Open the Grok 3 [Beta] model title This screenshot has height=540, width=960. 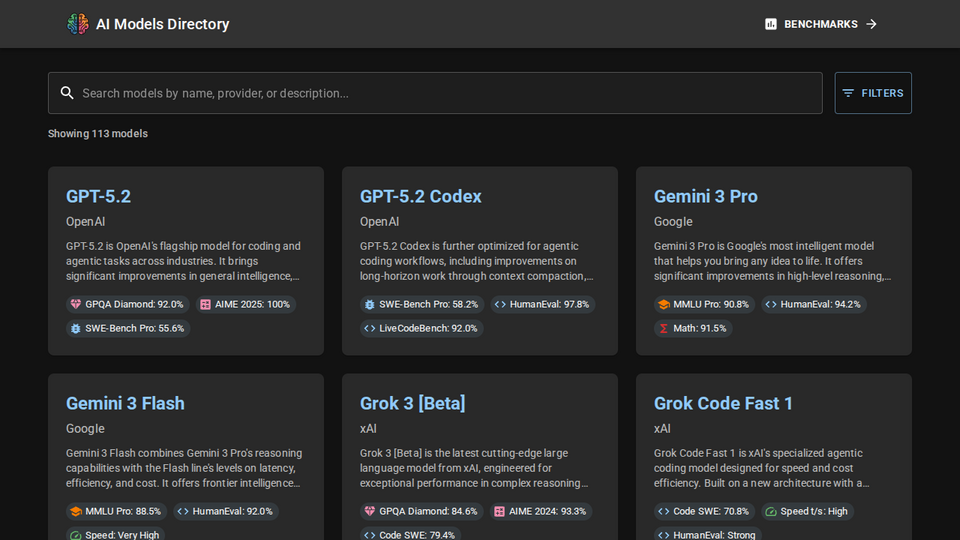[413, 403]
